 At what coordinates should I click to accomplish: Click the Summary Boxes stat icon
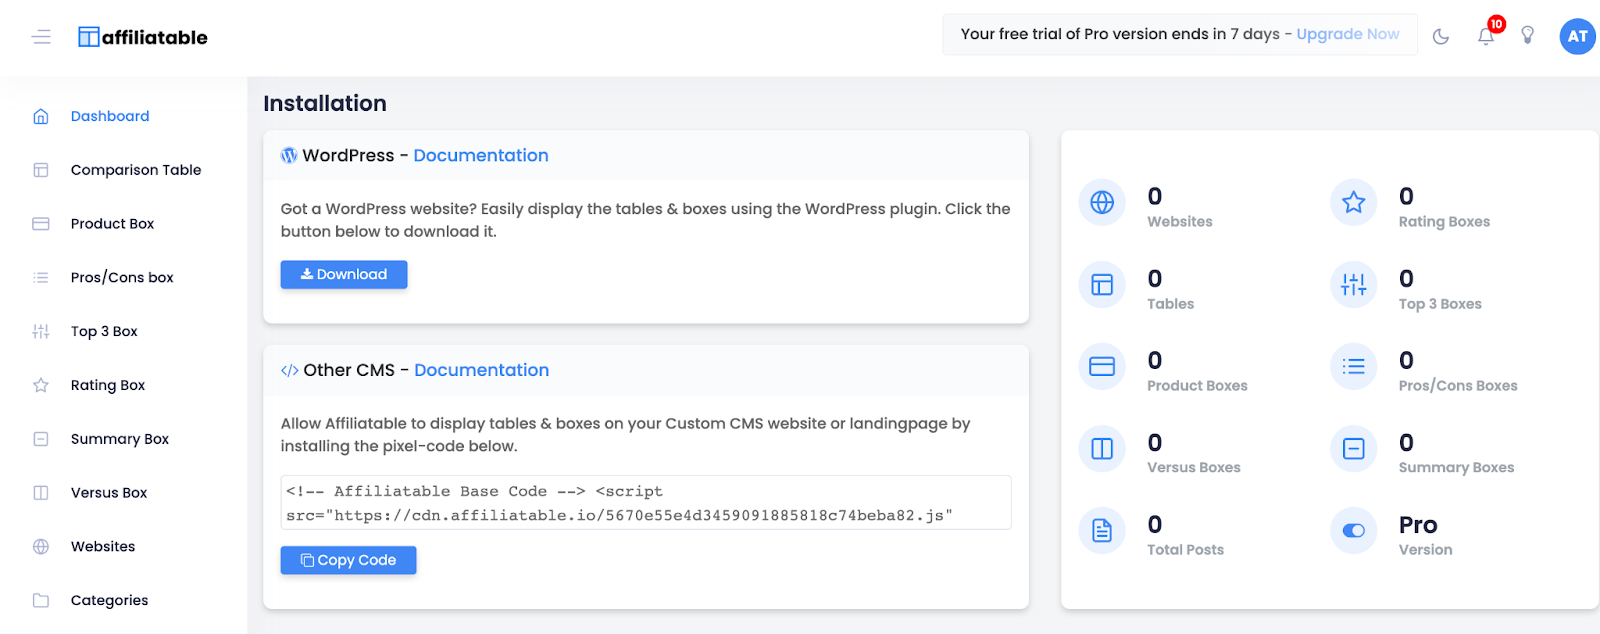click(1354, 449)
